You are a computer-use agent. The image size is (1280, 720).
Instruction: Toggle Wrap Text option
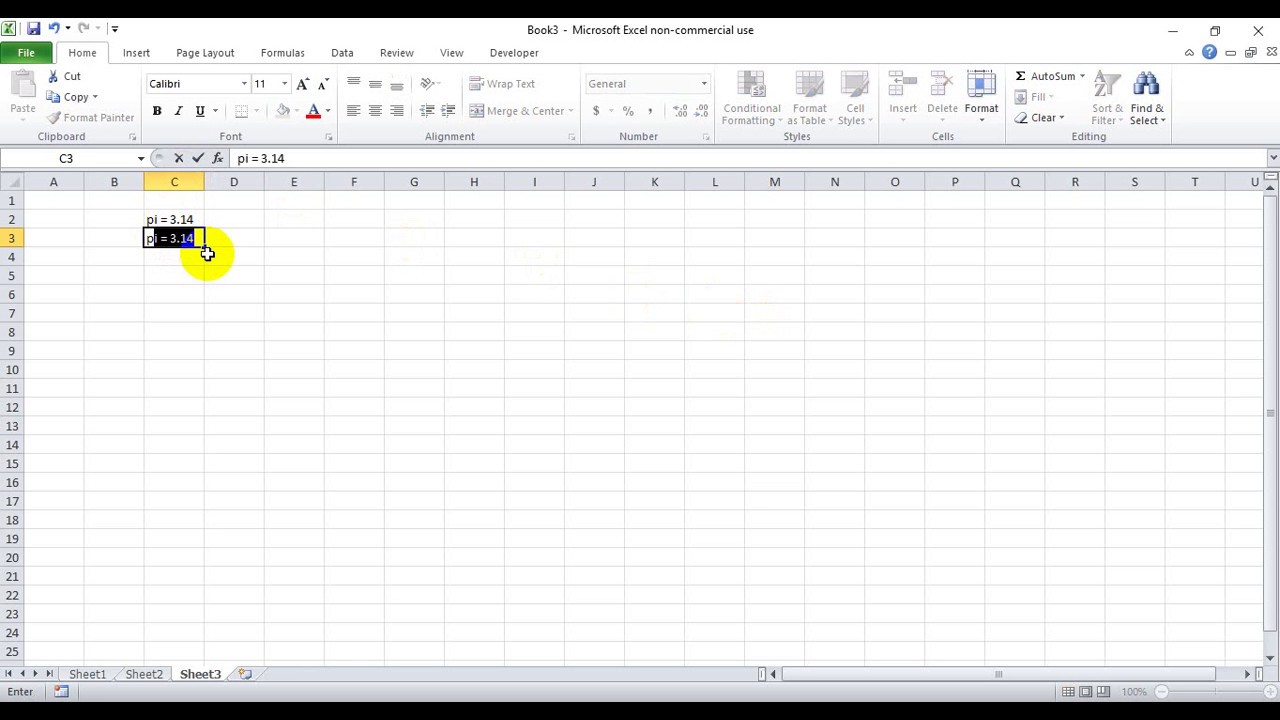coord(502,84)
